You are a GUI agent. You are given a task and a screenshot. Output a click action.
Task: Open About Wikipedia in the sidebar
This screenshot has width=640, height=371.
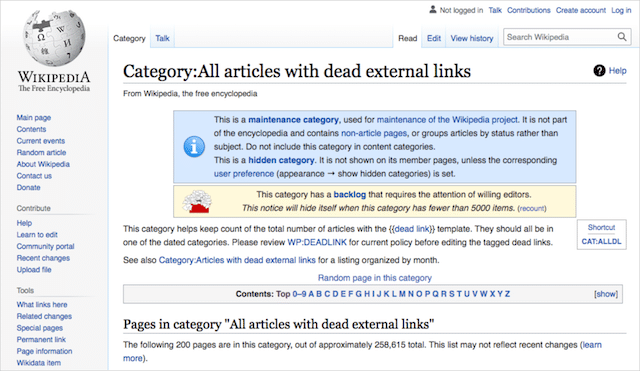pos(43,164)
